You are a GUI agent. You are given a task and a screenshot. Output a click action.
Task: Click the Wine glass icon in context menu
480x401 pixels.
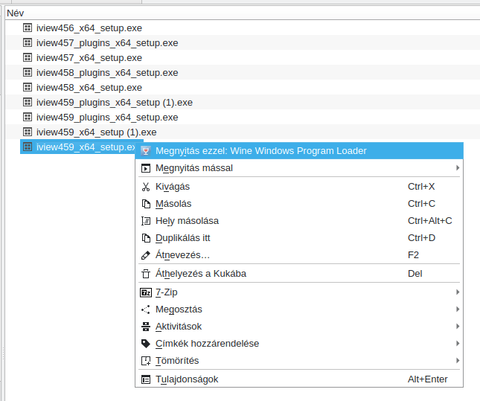click(146, 151)
